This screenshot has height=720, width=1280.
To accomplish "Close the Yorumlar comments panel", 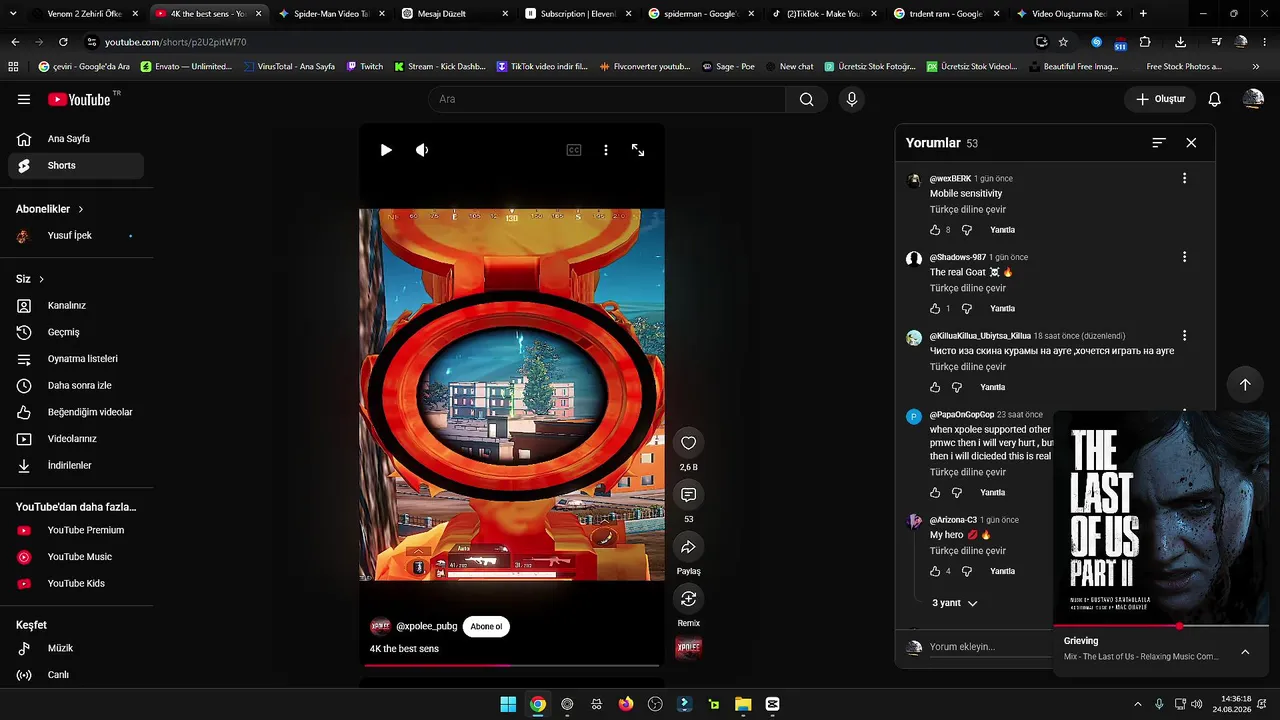I will point(1191,143).
